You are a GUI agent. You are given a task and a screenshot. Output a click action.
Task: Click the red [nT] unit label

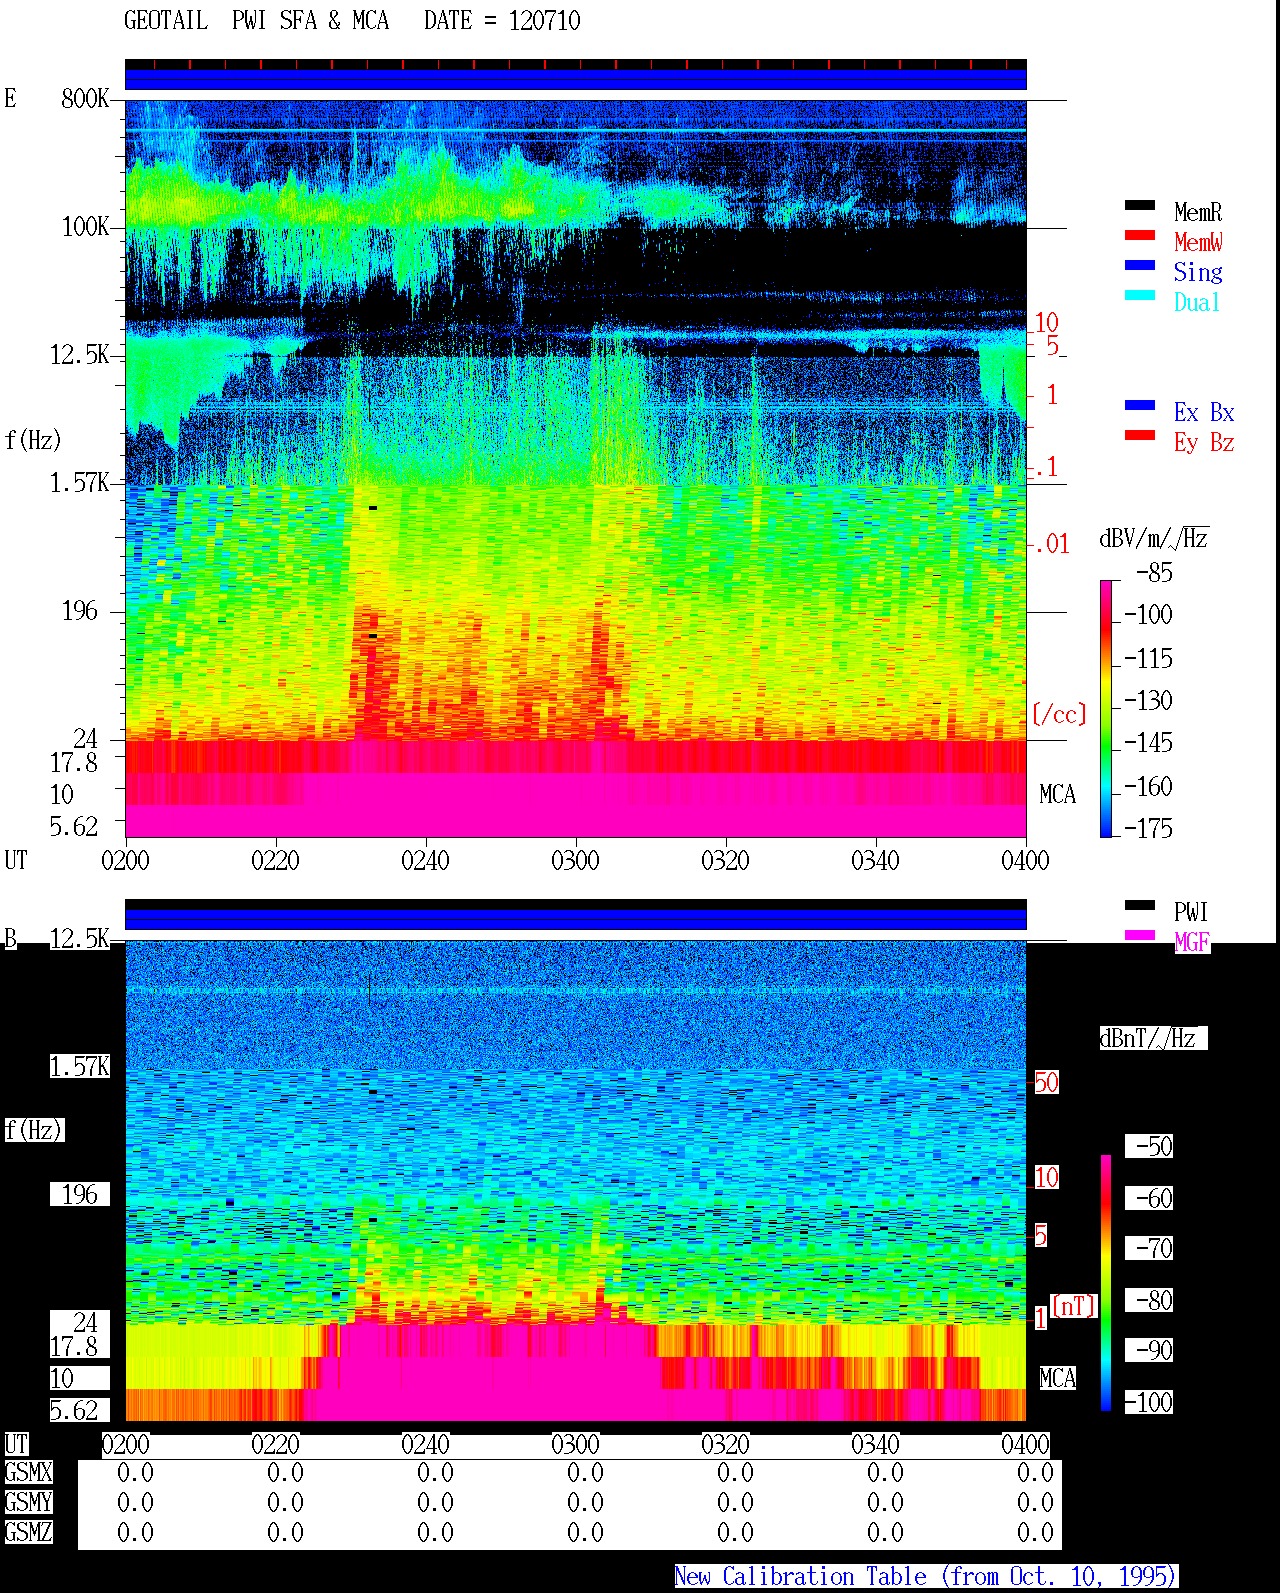click(x=1074, y=1306)
